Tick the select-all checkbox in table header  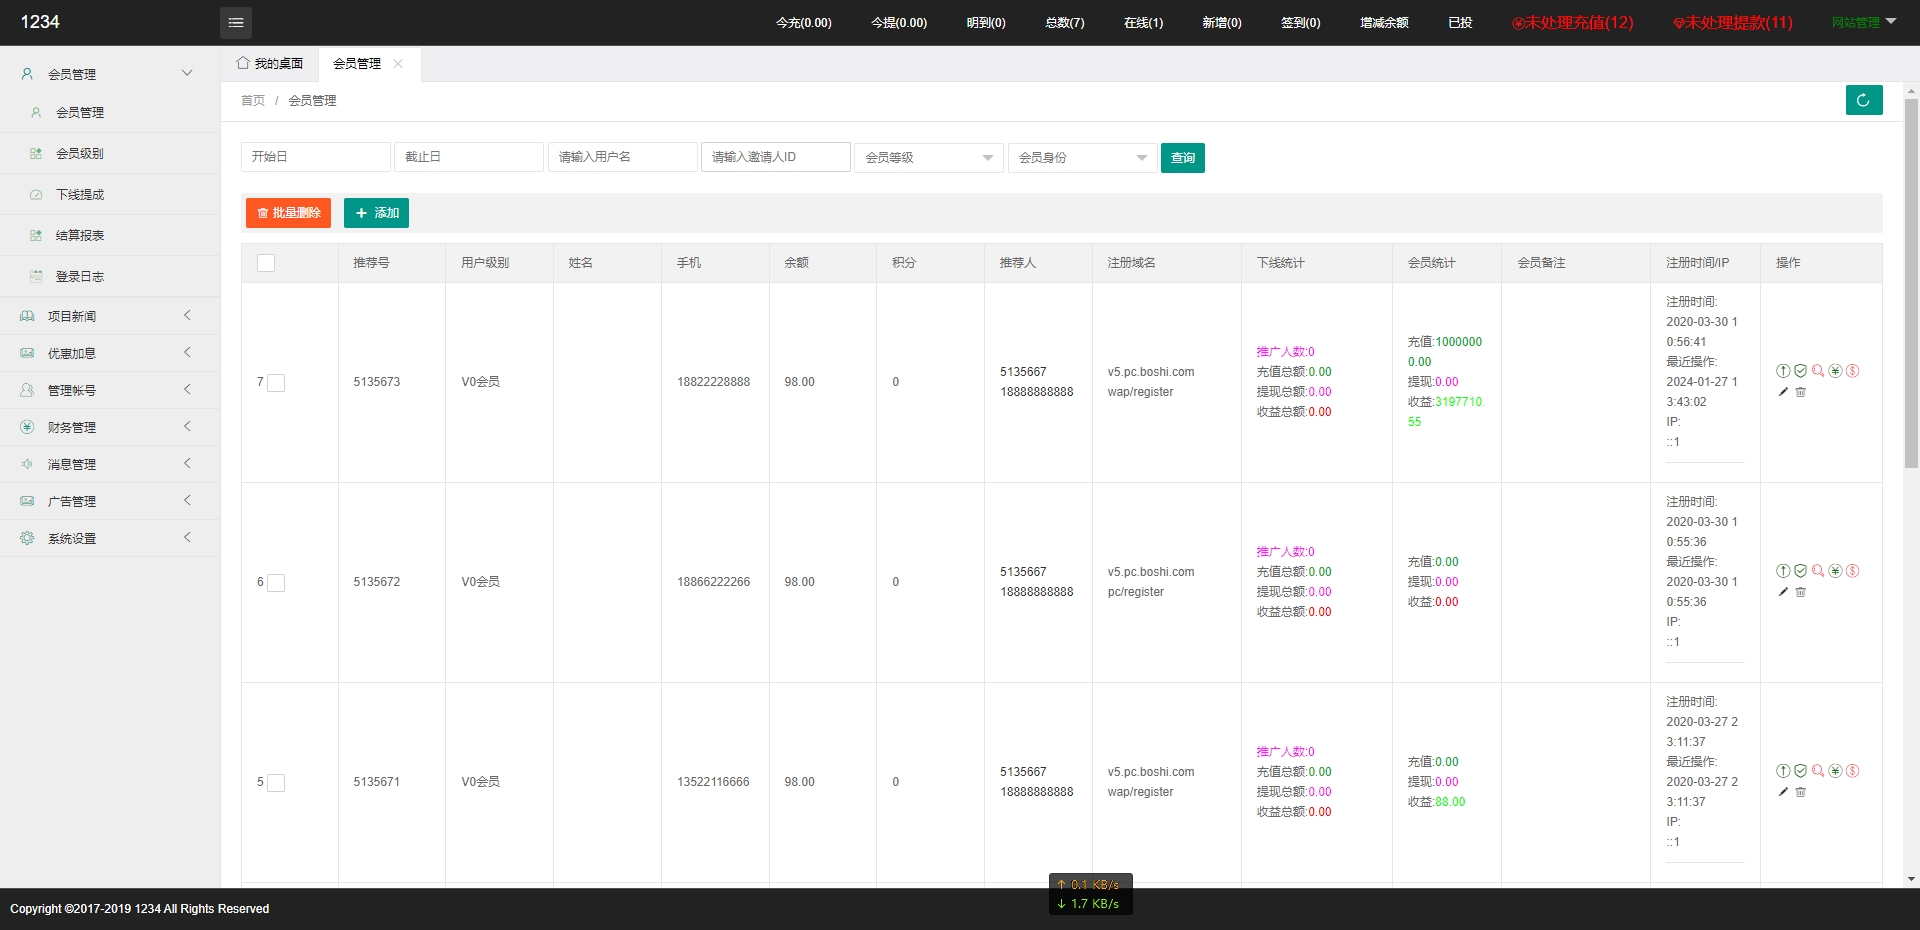click(266, 263)
